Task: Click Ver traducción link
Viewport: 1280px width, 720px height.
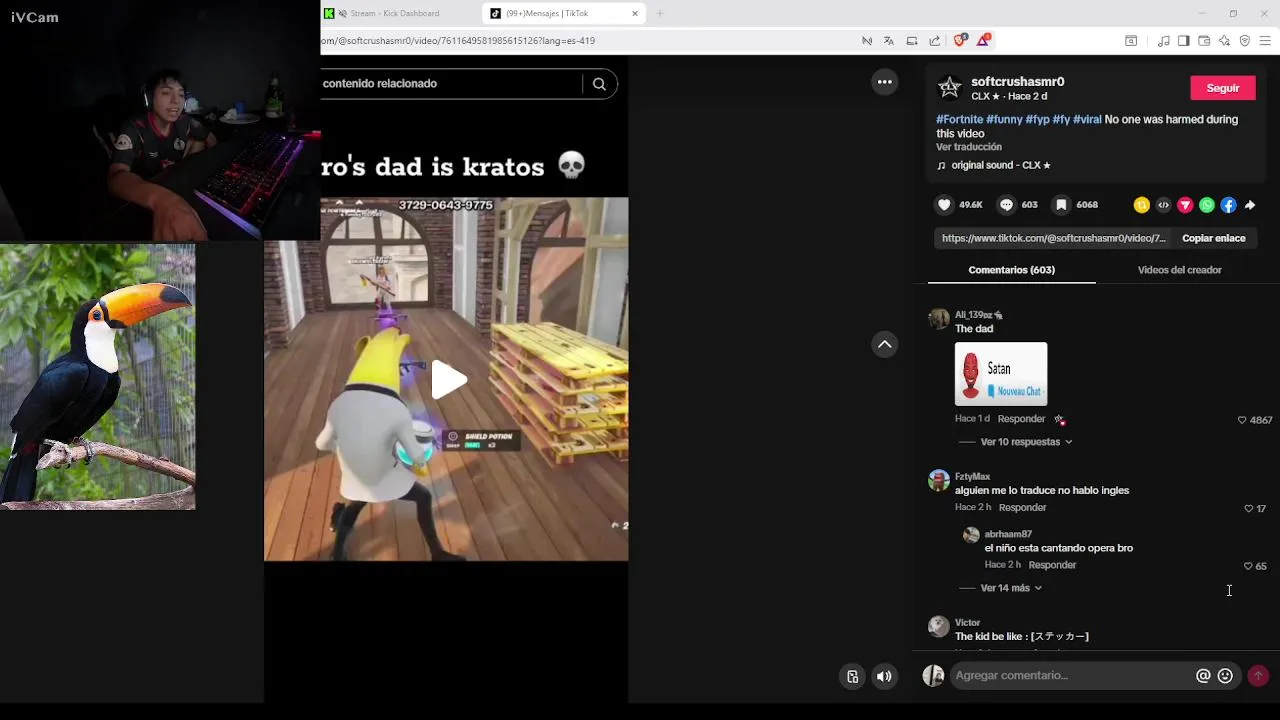Action: point(969,147)
